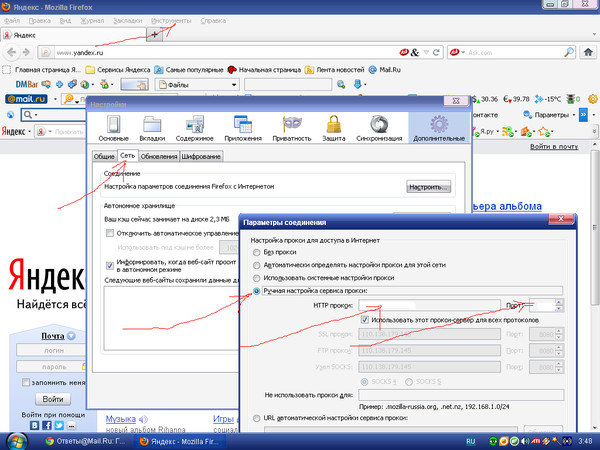Toggle Отключить автоматическое управление checkbox
600x450 pixels.
click(x=110, y=233)
